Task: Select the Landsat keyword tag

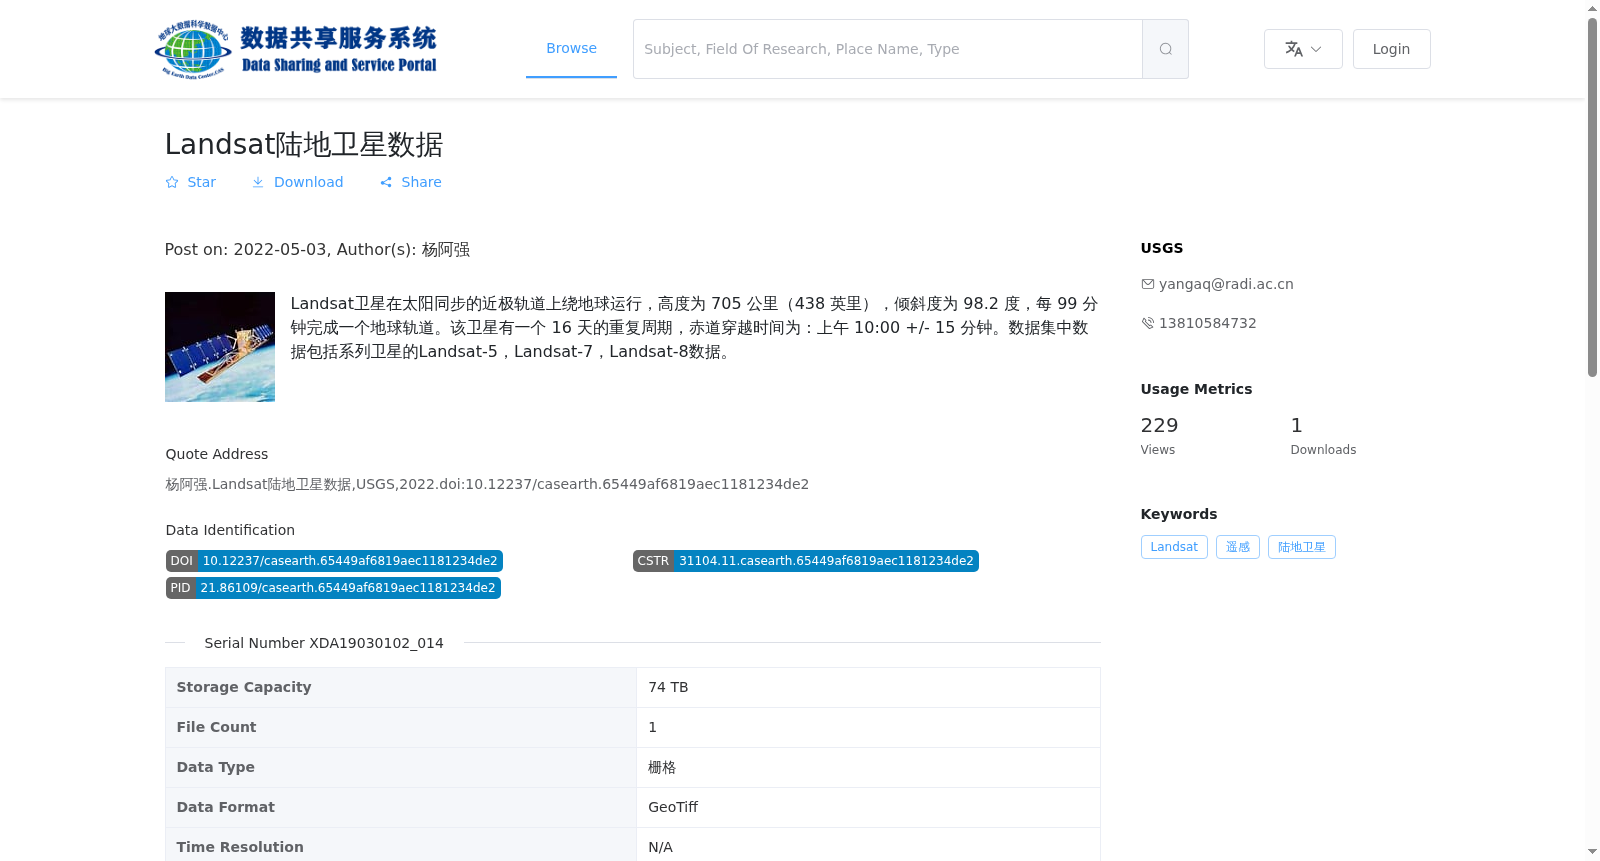Action: (x=1174, y=547)
